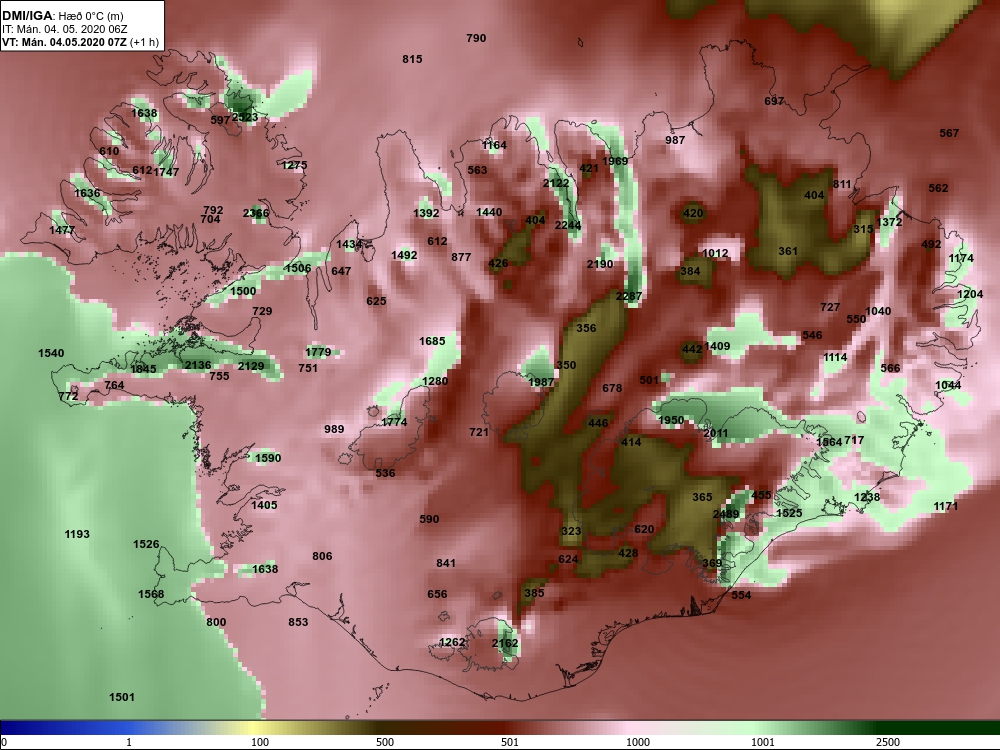
Task: Click the map value 597
Action: pyautogui.click(x=220, y=120)
